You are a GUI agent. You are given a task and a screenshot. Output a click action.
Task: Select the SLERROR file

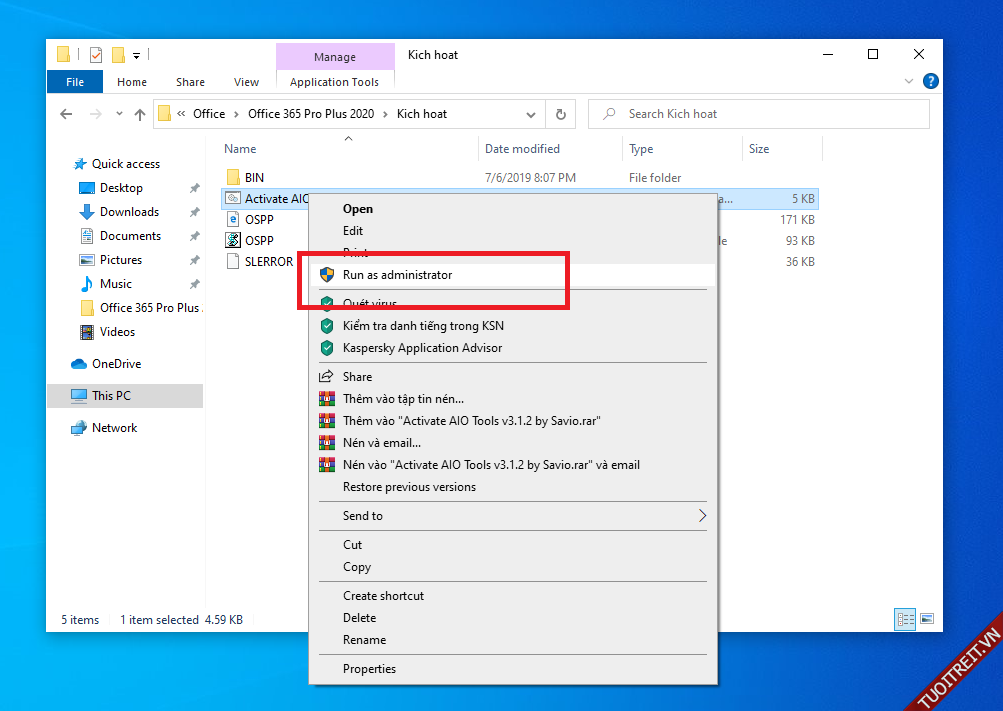tap(268, 262)
